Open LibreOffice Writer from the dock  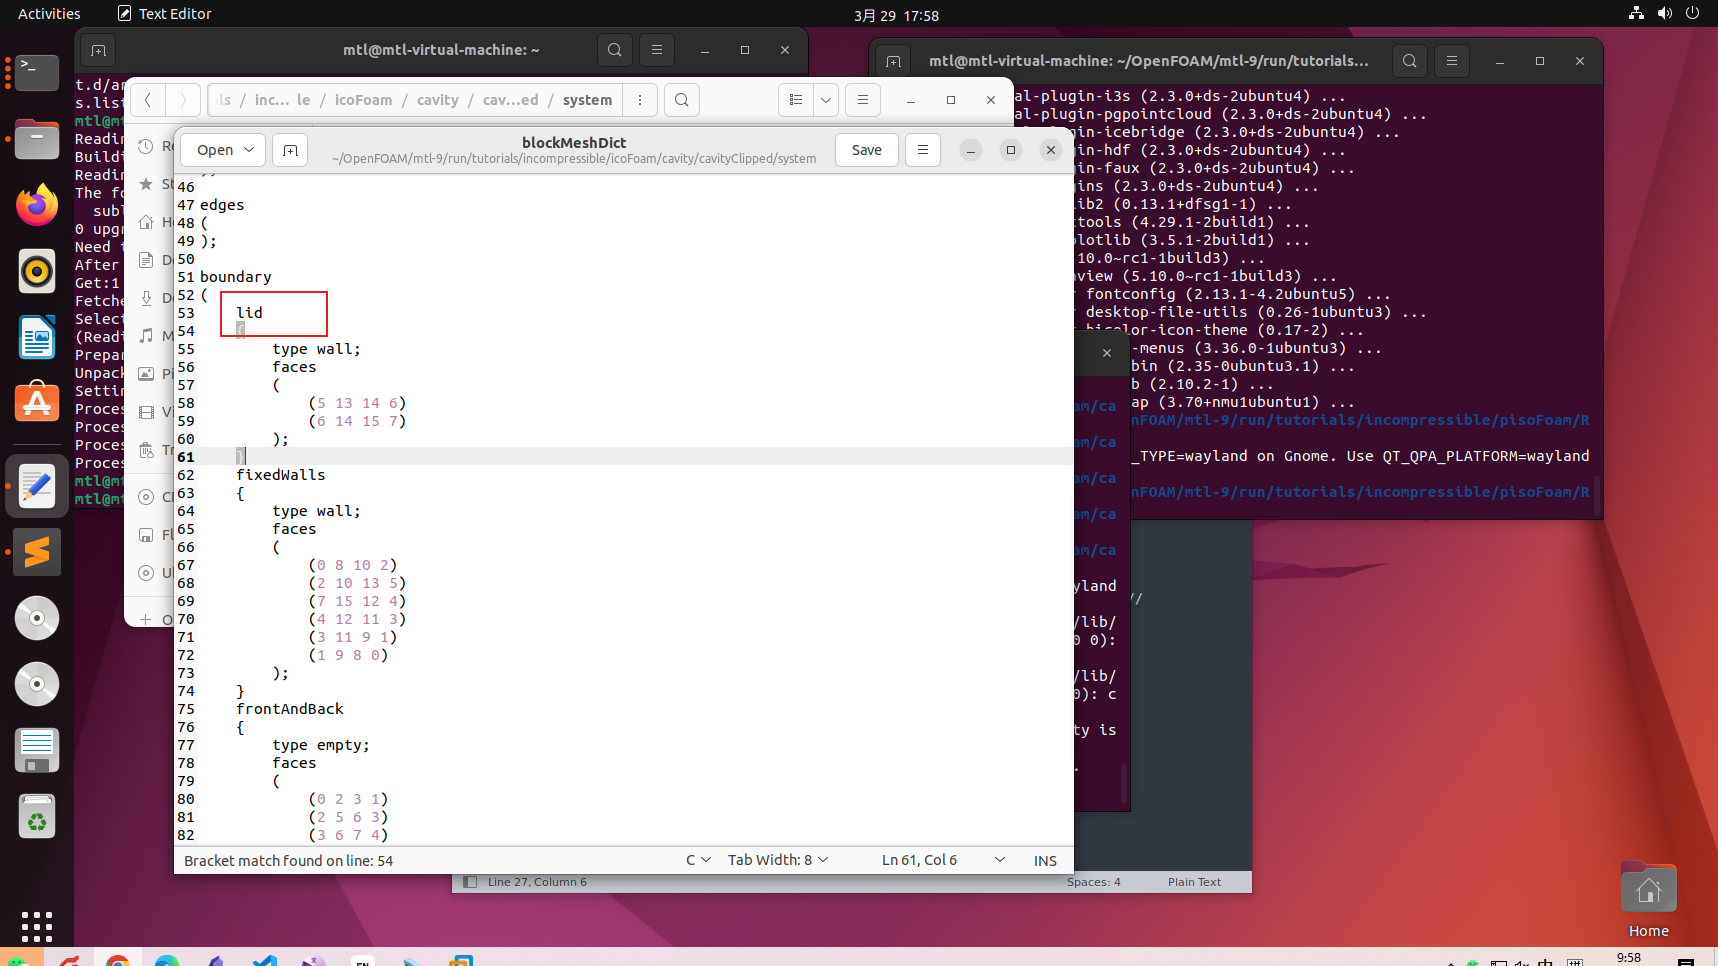[x=37, y=337]
